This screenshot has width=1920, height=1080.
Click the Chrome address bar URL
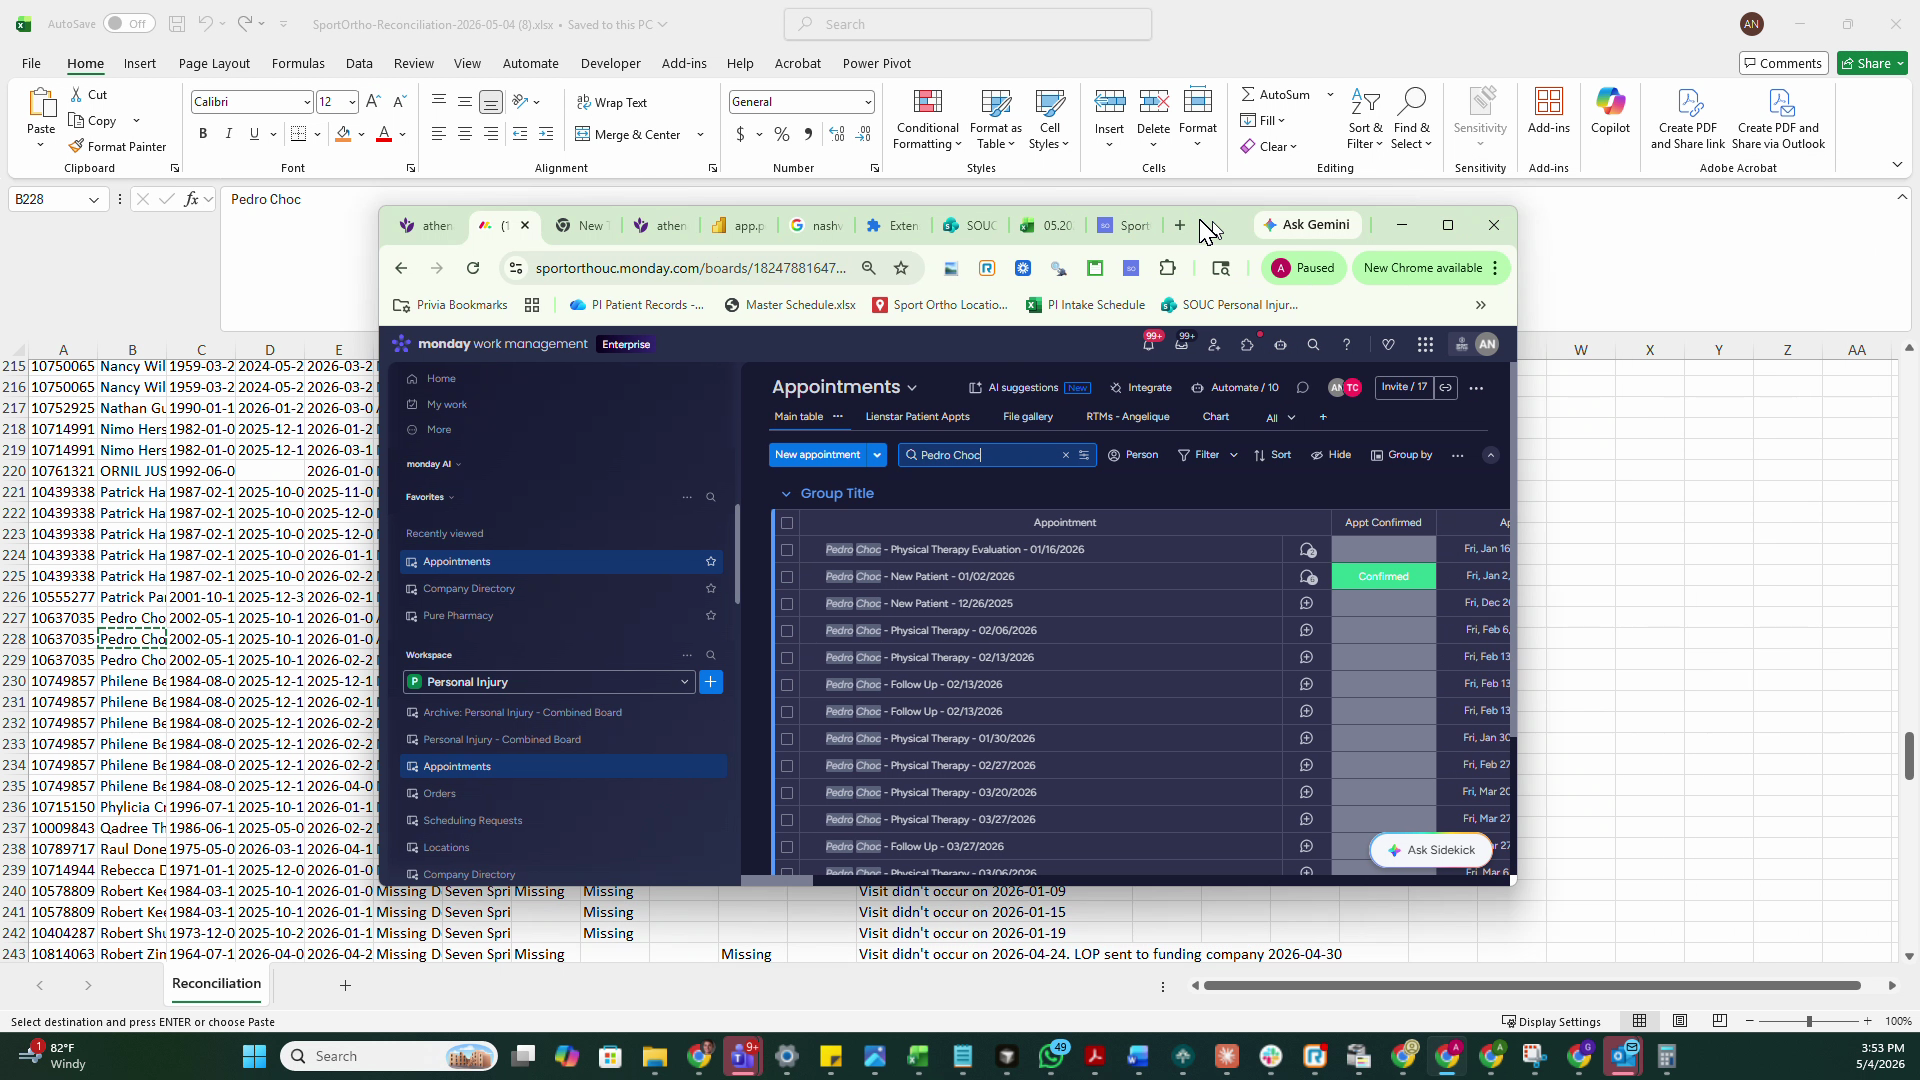(x=690, y=268)
